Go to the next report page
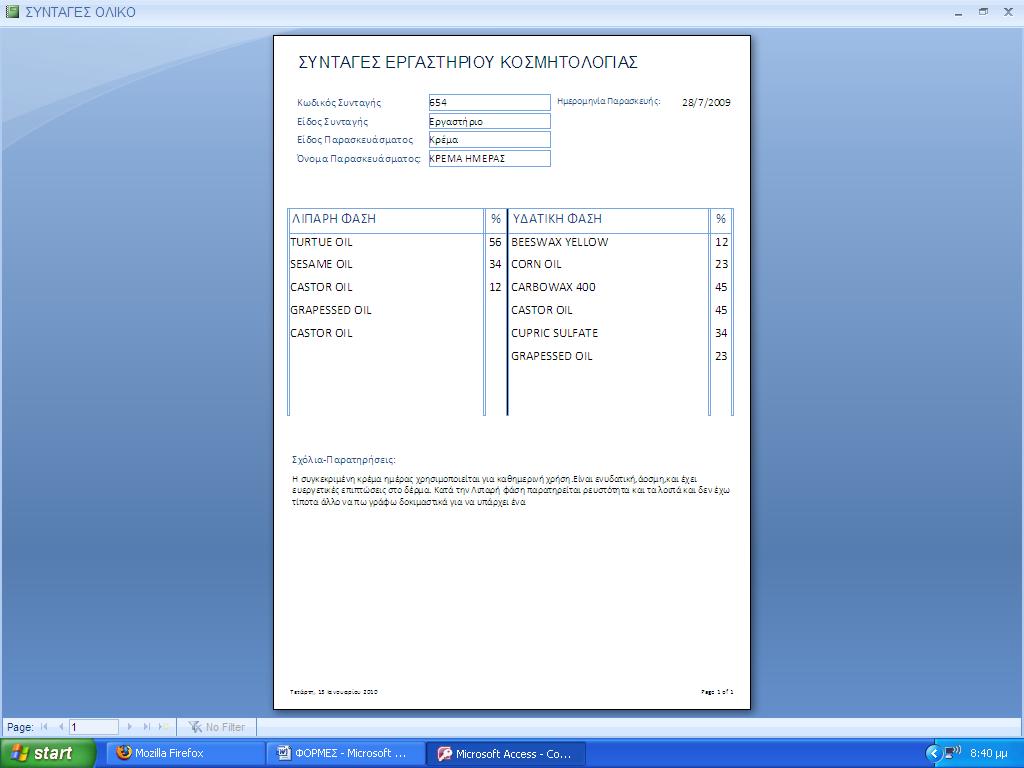Image resolution: width=1024 pixels, height=768 pixels. (x=129, y=727)
